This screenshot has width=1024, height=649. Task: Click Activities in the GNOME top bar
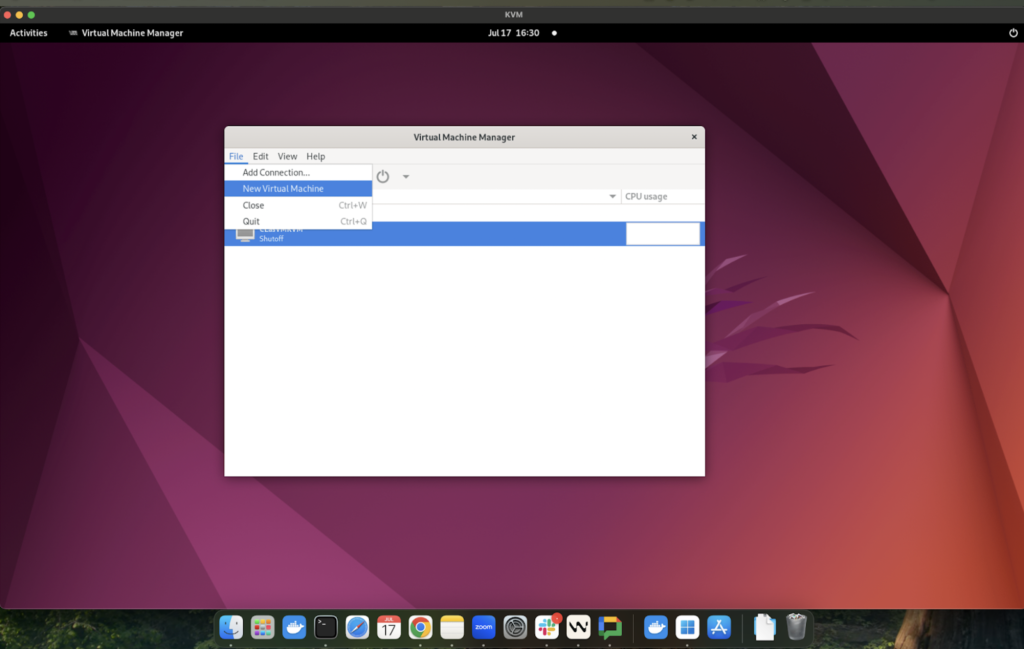pos(29,33)
